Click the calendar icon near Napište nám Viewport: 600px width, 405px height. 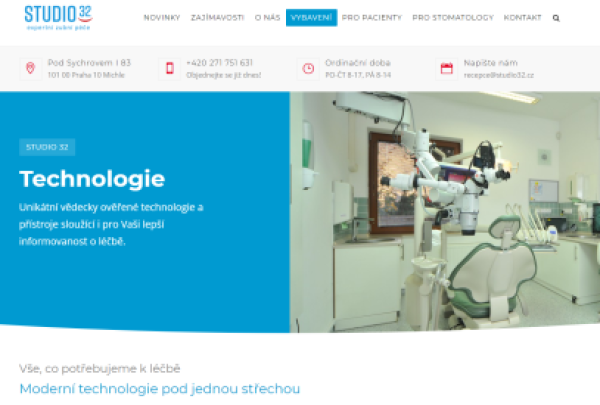[447, 69]
